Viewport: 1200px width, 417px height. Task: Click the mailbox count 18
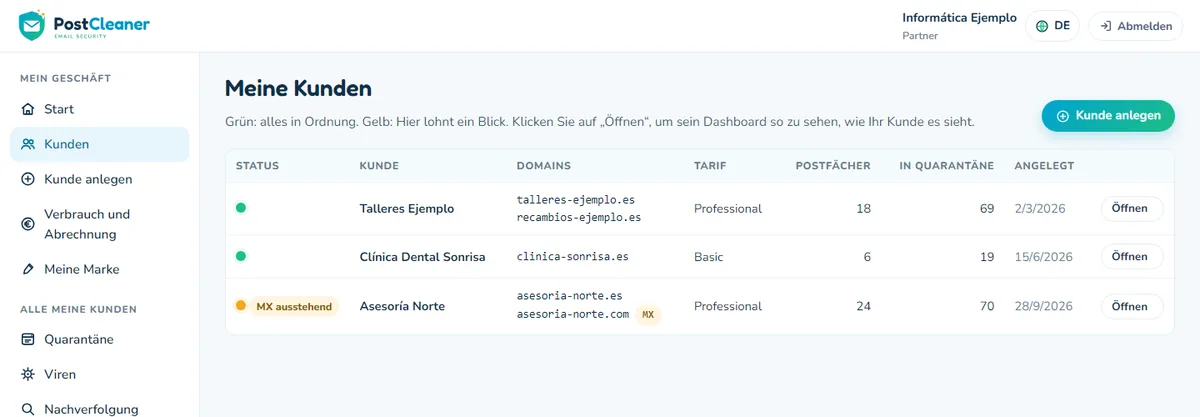click(863, 209)
